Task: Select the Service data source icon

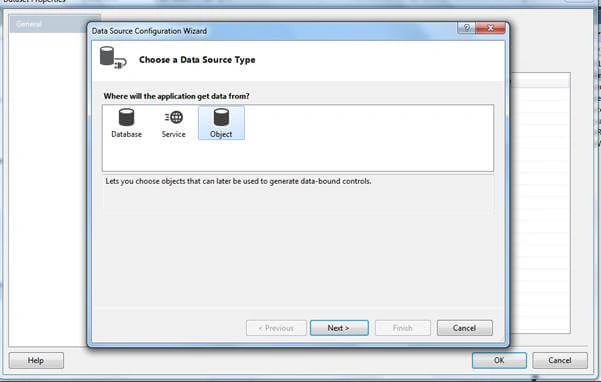Action: tap(174, 123)
